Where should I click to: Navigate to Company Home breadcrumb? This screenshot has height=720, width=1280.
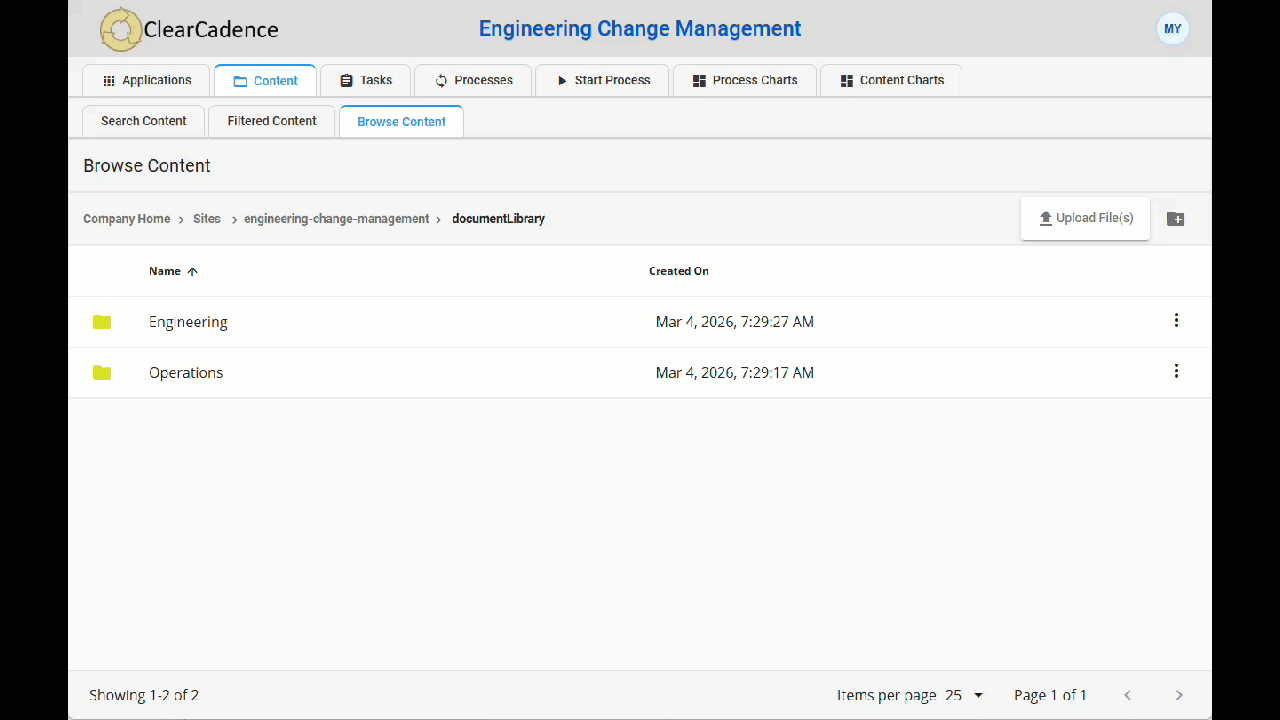[126, 219]
